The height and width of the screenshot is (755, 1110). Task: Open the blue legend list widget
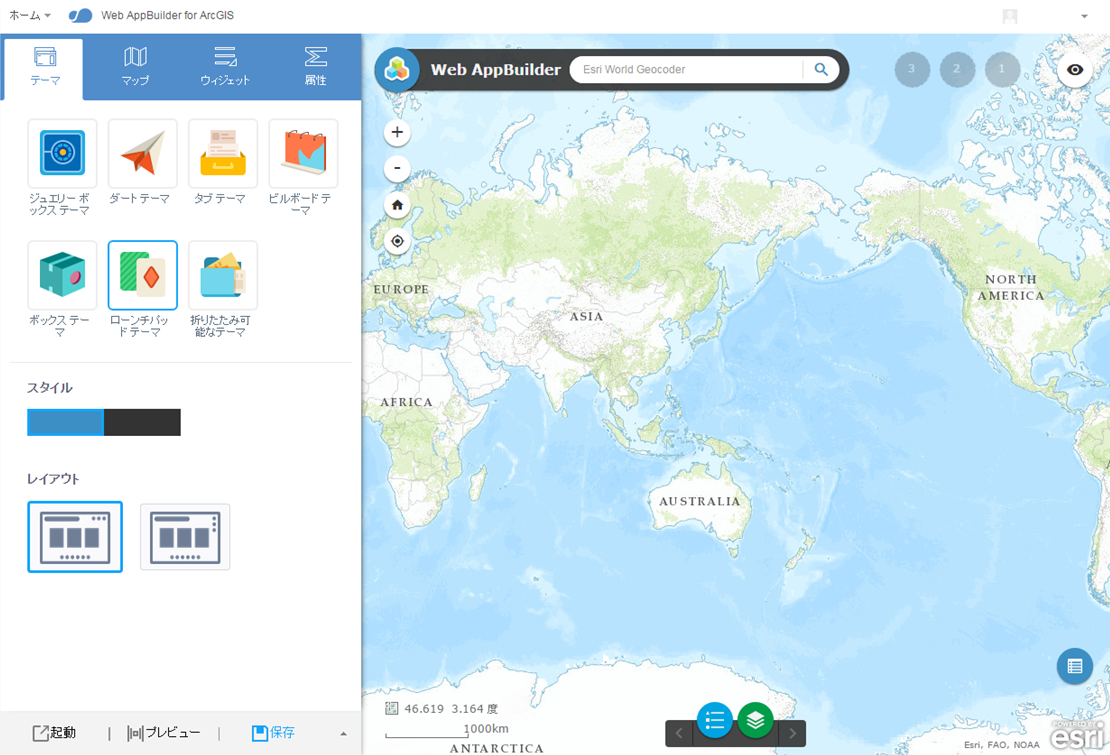(x=714, y=720)
